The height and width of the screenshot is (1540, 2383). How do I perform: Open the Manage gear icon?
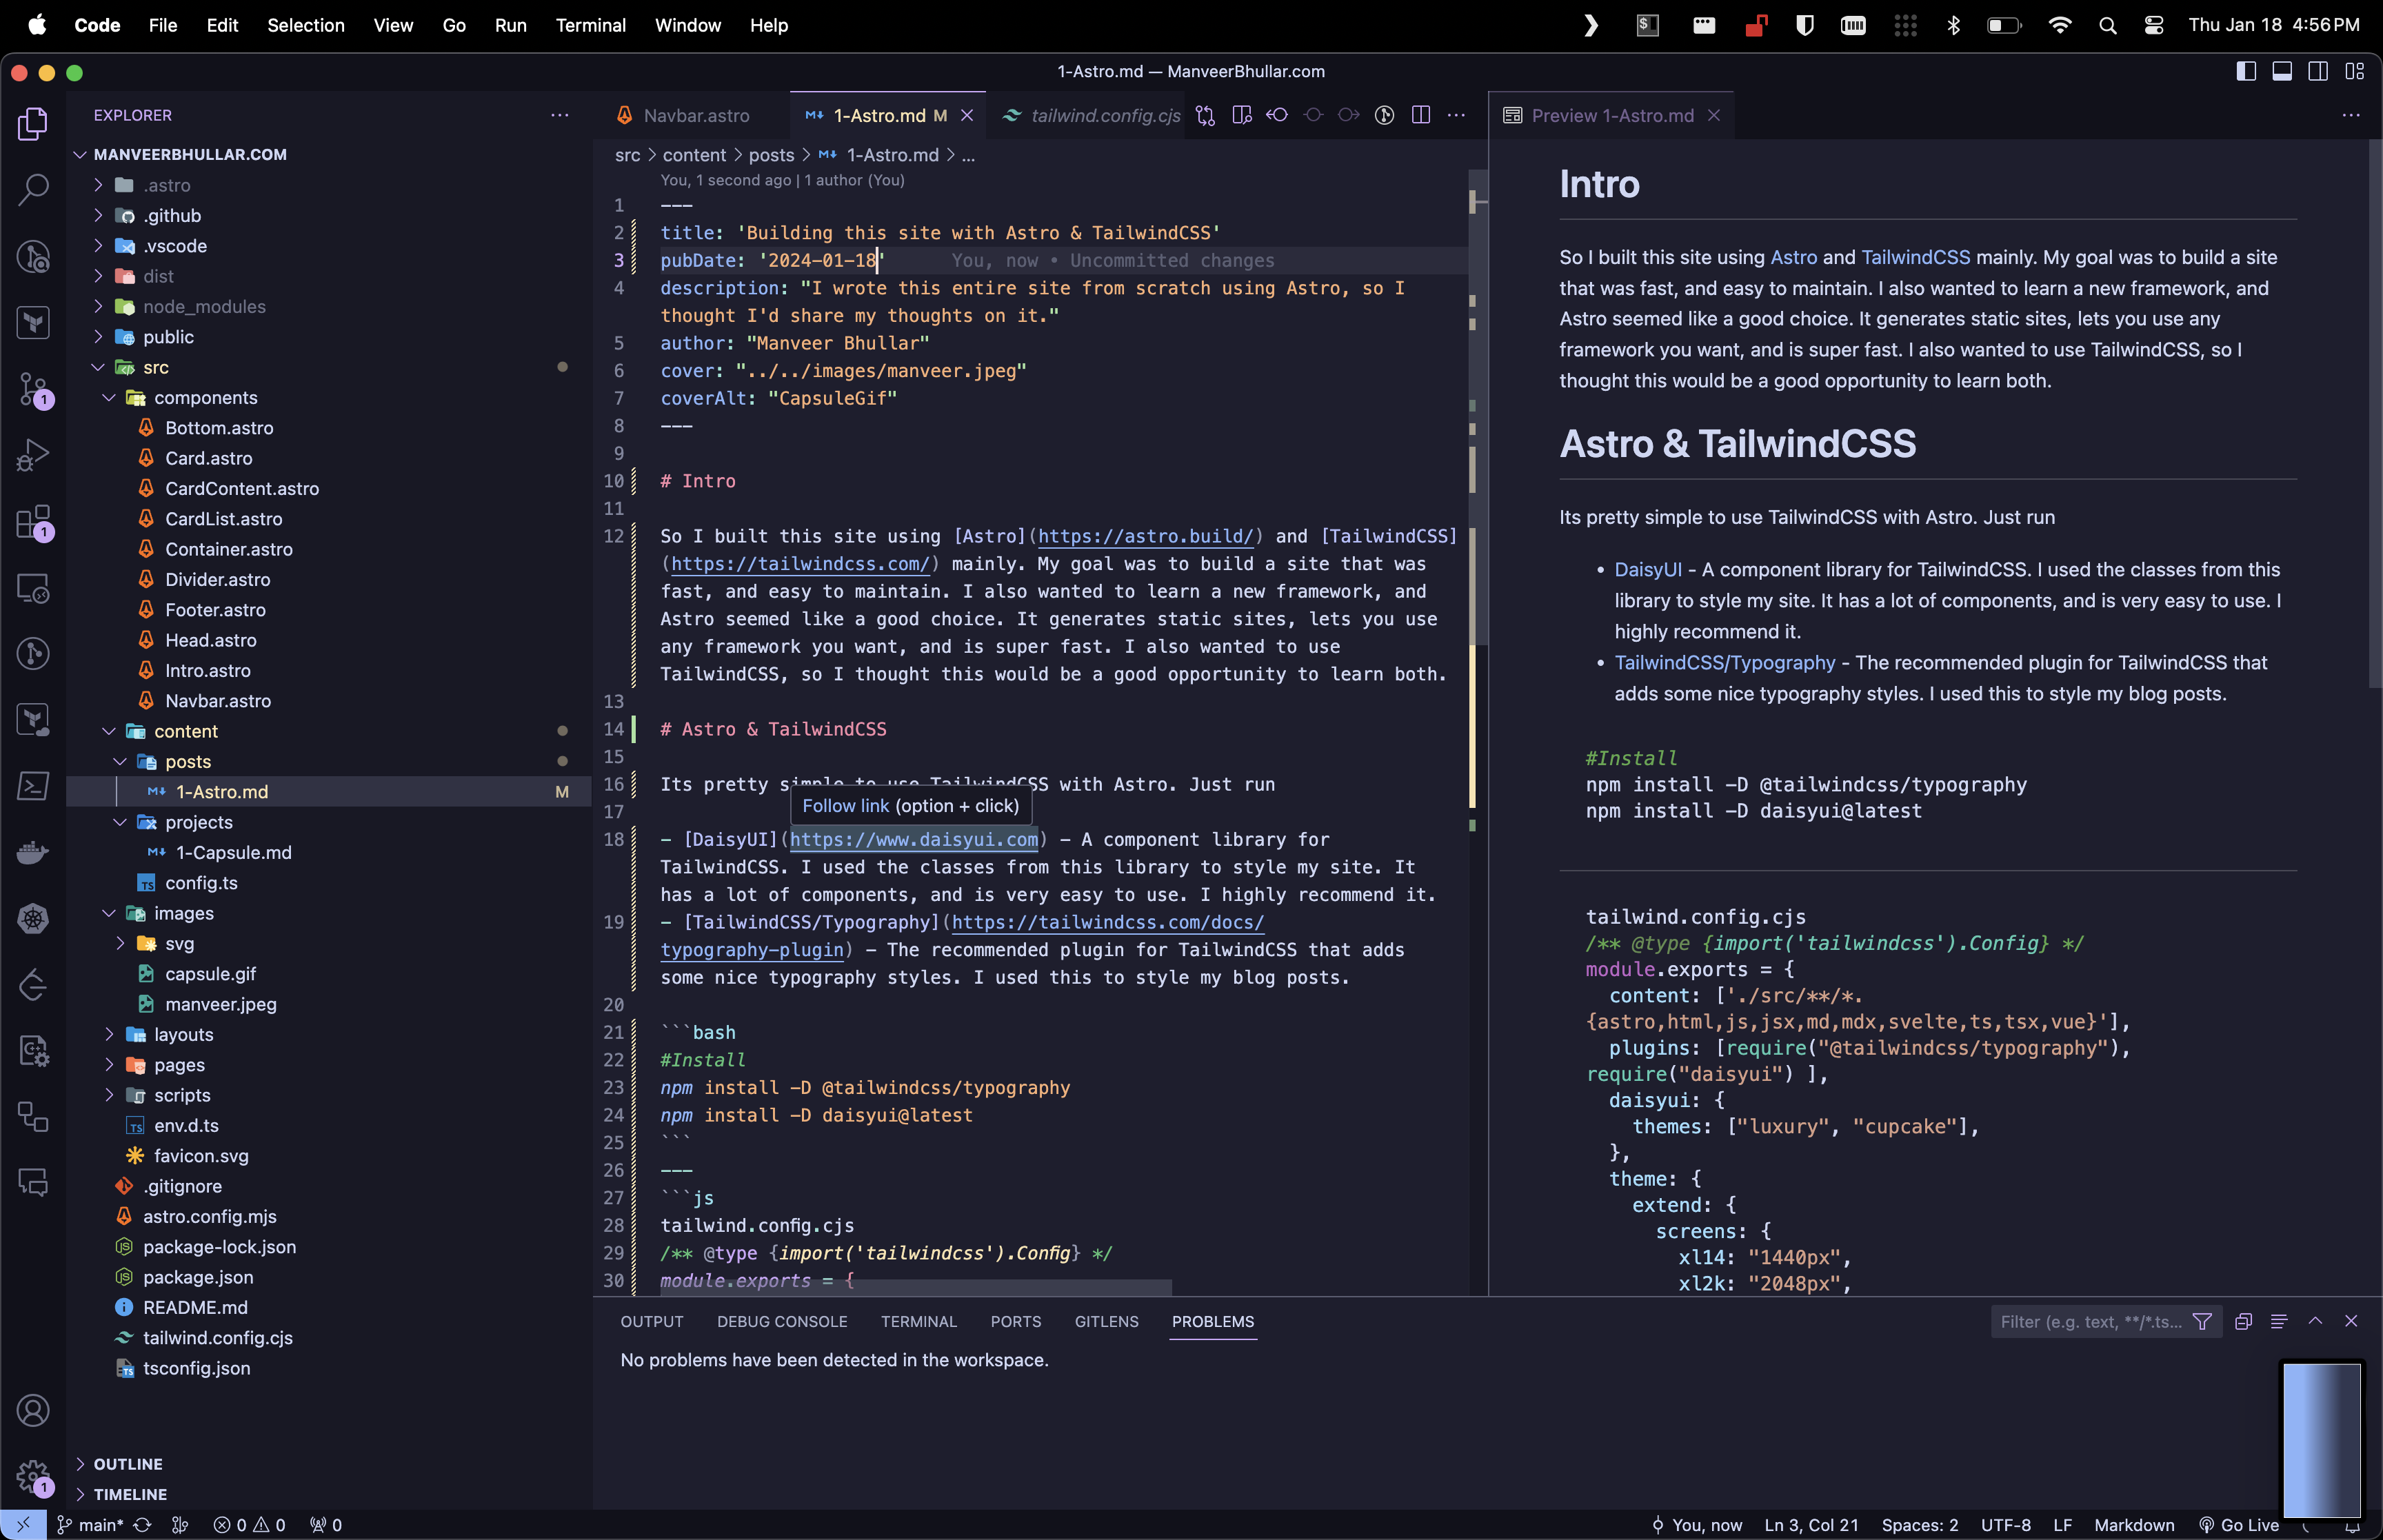(33, 1475)
